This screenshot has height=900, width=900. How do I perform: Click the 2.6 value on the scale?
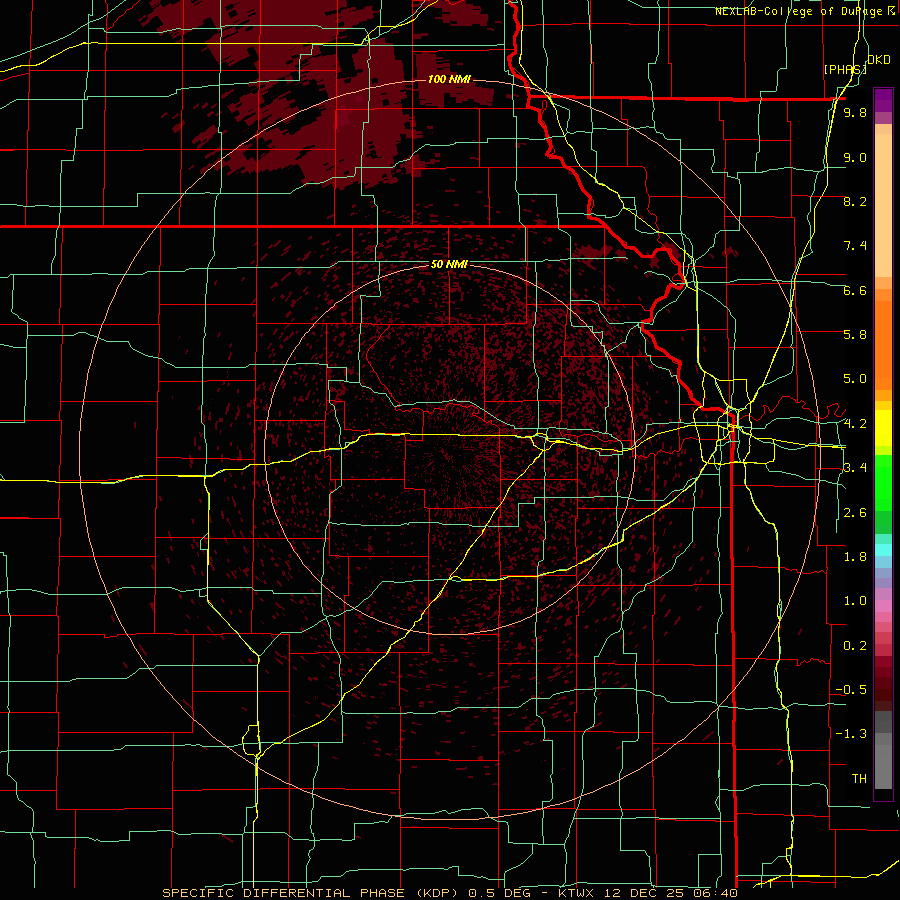[x=855, y=513]
